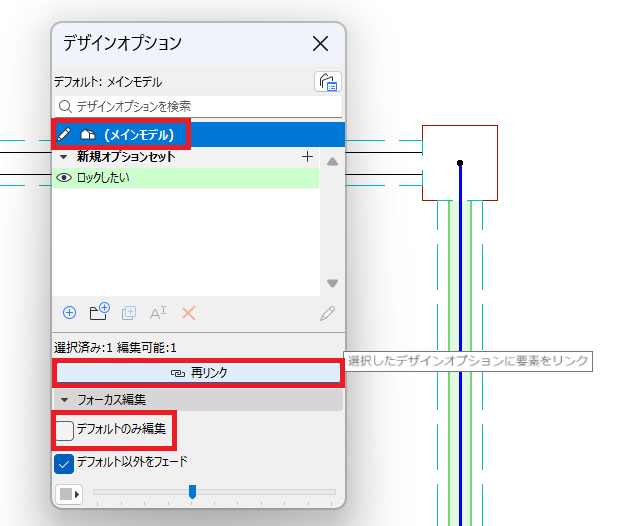Viewport: 634px width, 526px height.
Task: Enable デフォルトのみ編集 checkbox
Action: 65,431
